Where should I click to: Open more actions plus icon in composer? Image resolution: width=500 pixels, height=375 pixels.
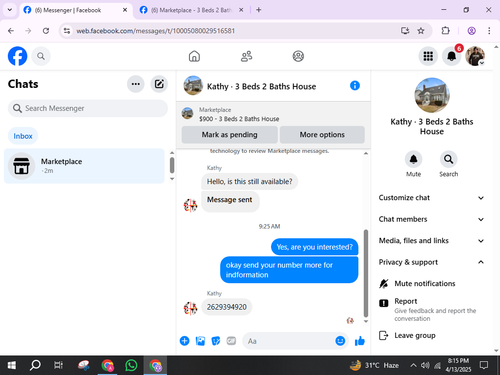point(185,341)
